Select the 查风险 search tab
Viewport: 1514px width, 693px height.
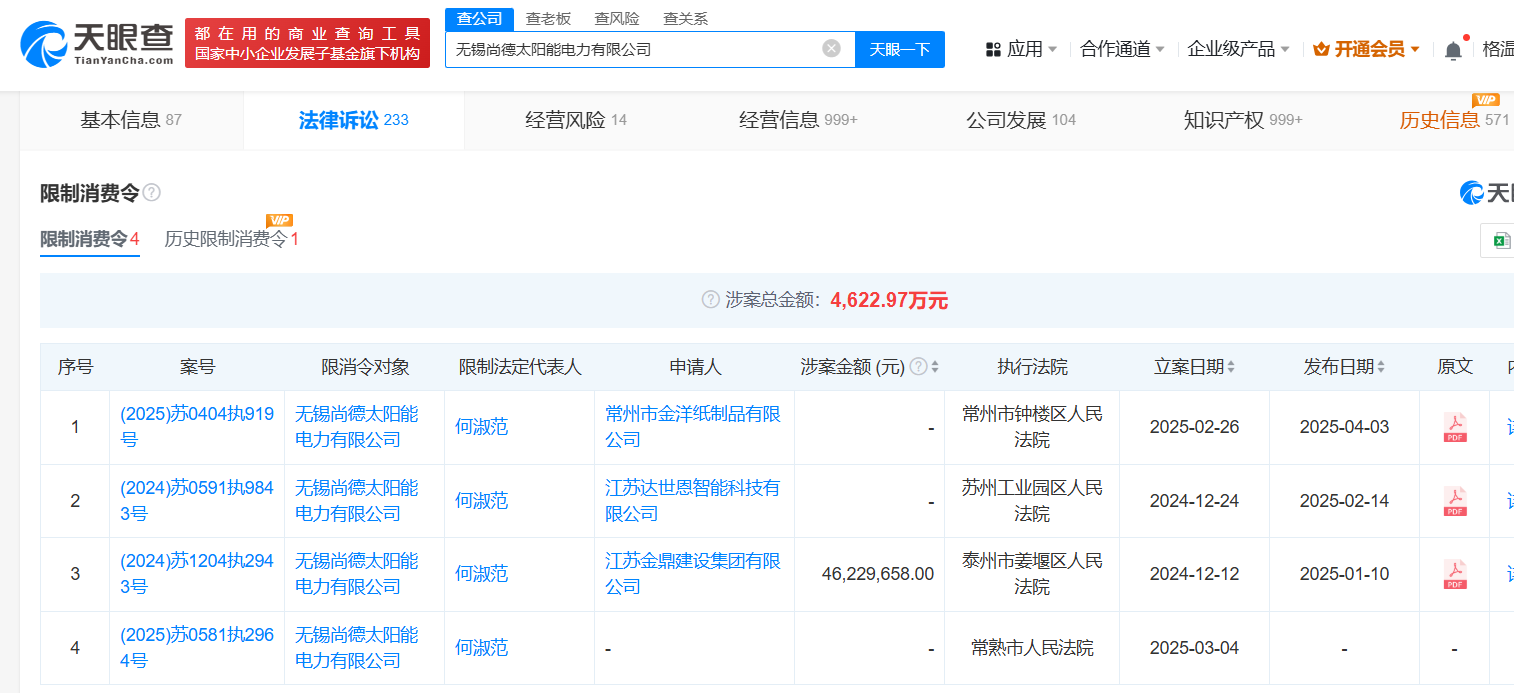click(x=616, y=19)
